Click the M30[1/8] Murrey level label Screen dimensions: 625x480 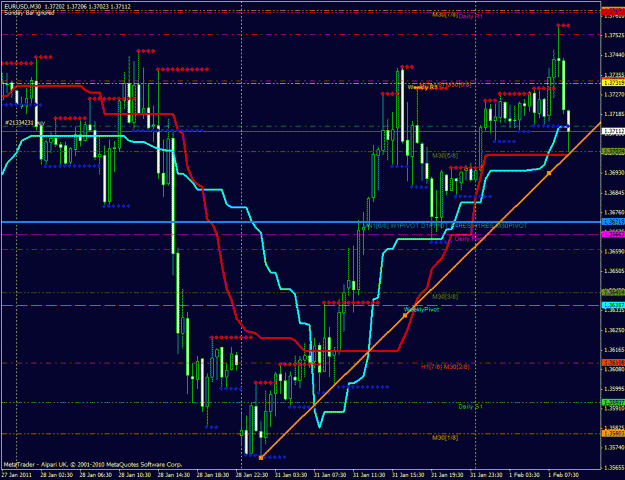[445, 437]
